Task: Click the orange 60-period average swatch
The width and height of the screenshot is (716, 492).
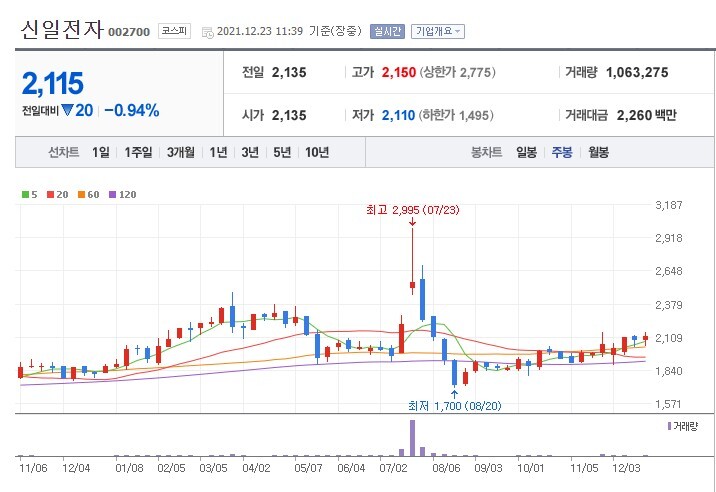Action: pyautogui.click(x=81, y=195)
